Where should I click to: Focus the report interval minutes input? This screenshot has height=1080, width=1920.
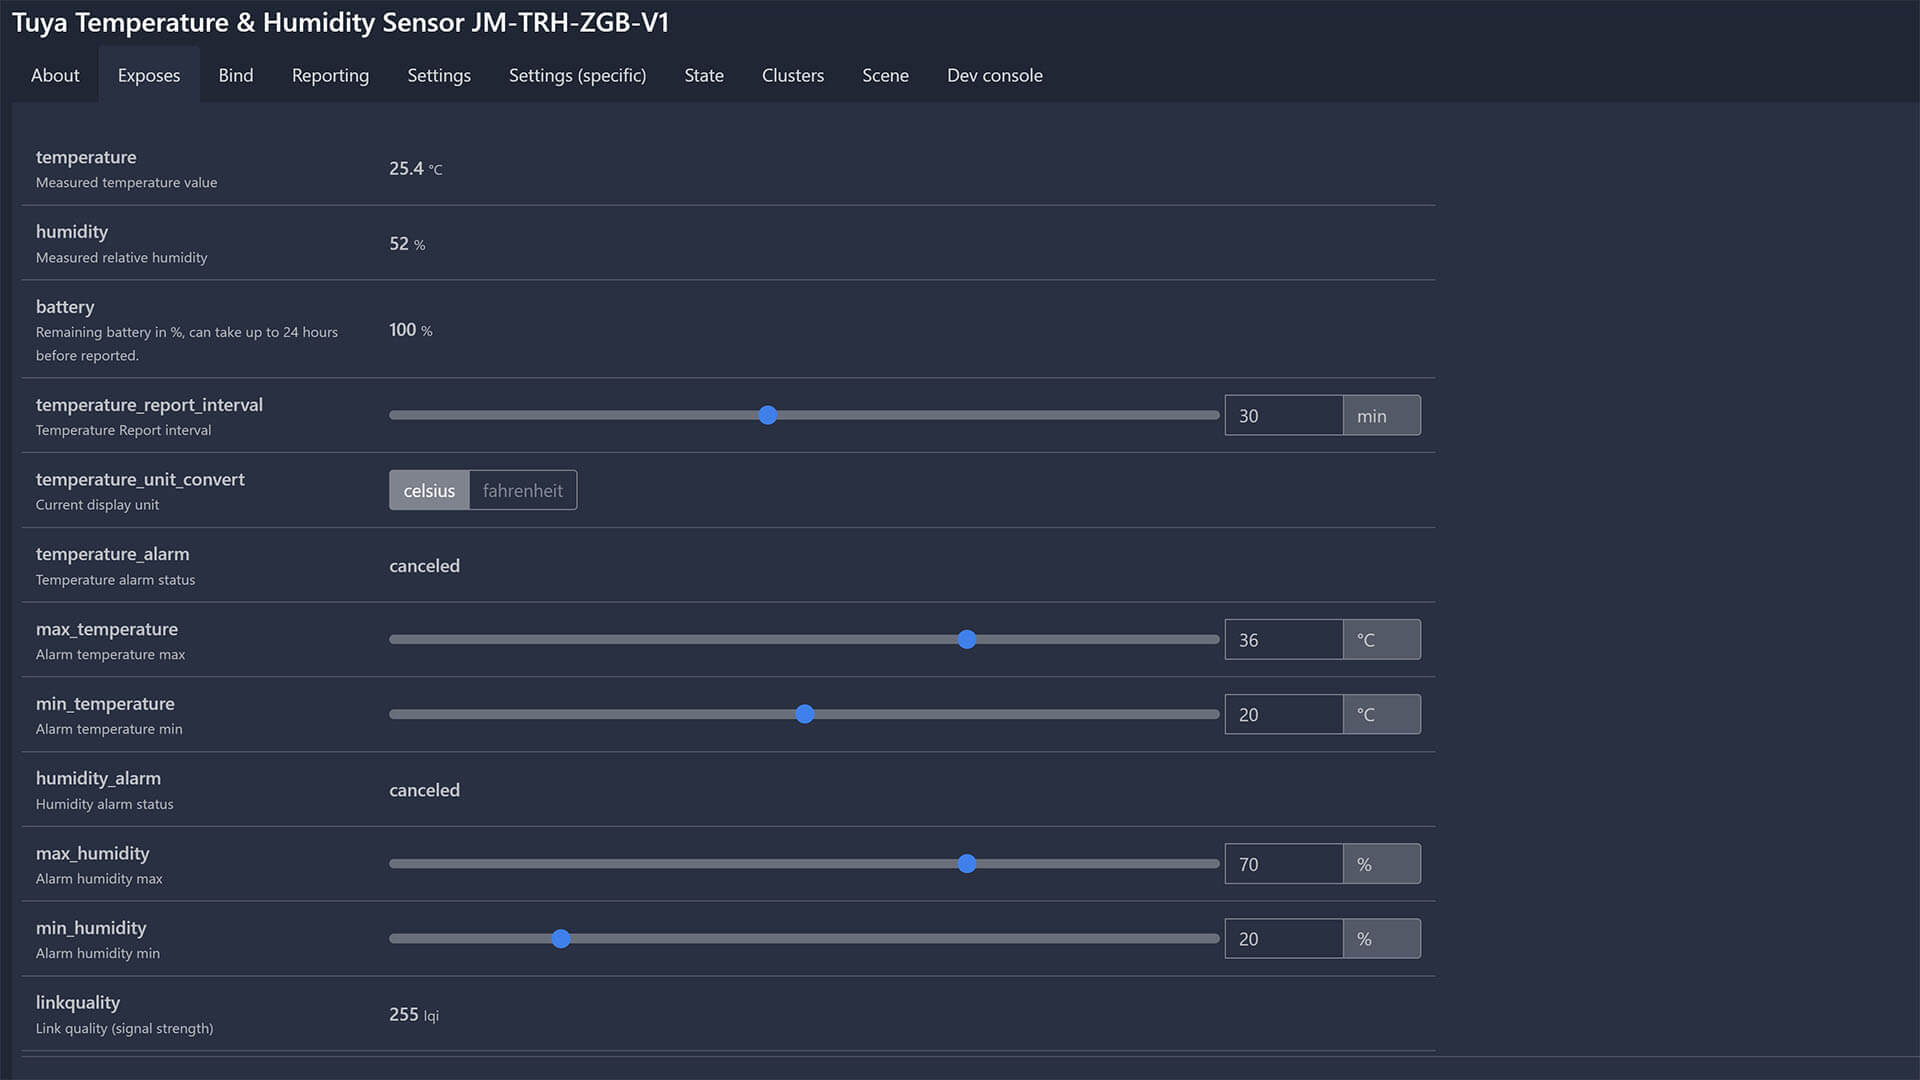tap(1283, 415)
